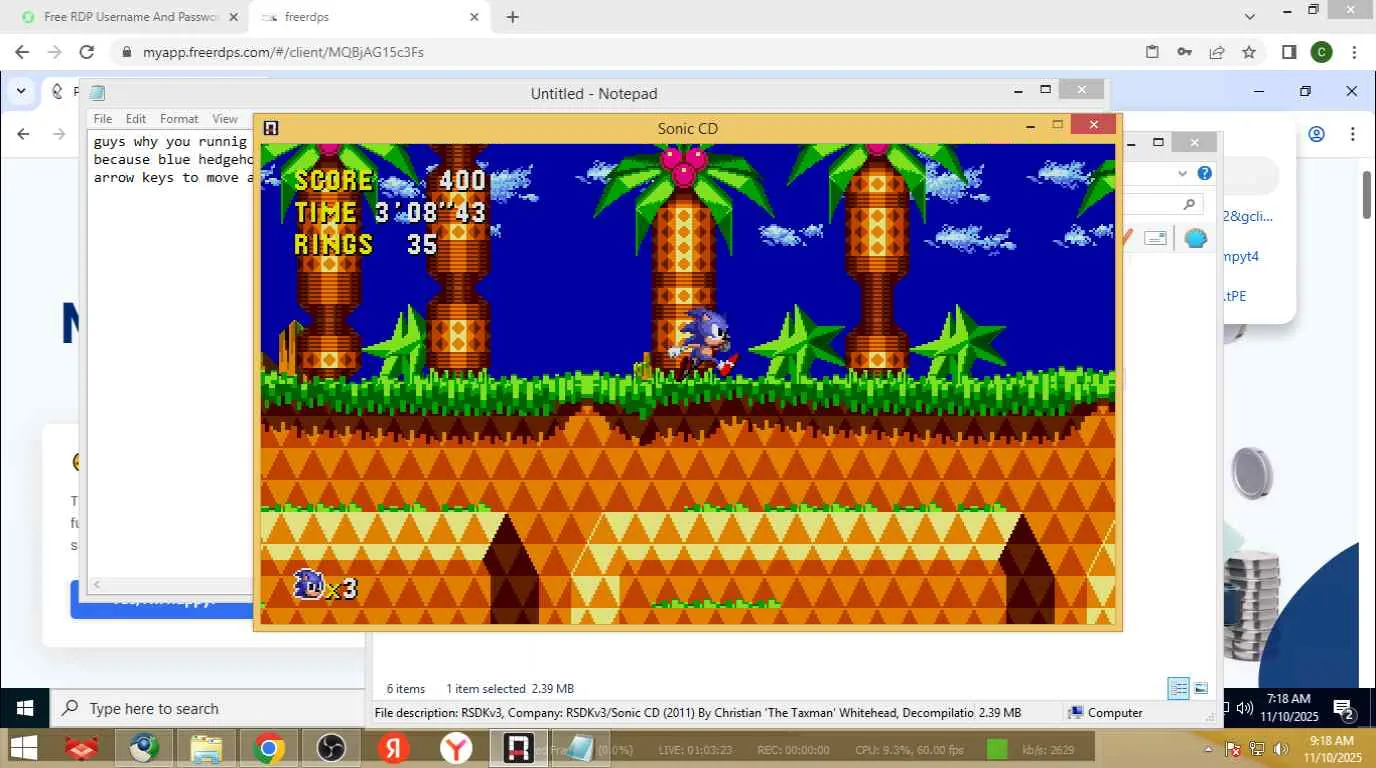
Task: Click the Notepad horizontal scrollbar left arrow
Action: (x=97, y=584)
